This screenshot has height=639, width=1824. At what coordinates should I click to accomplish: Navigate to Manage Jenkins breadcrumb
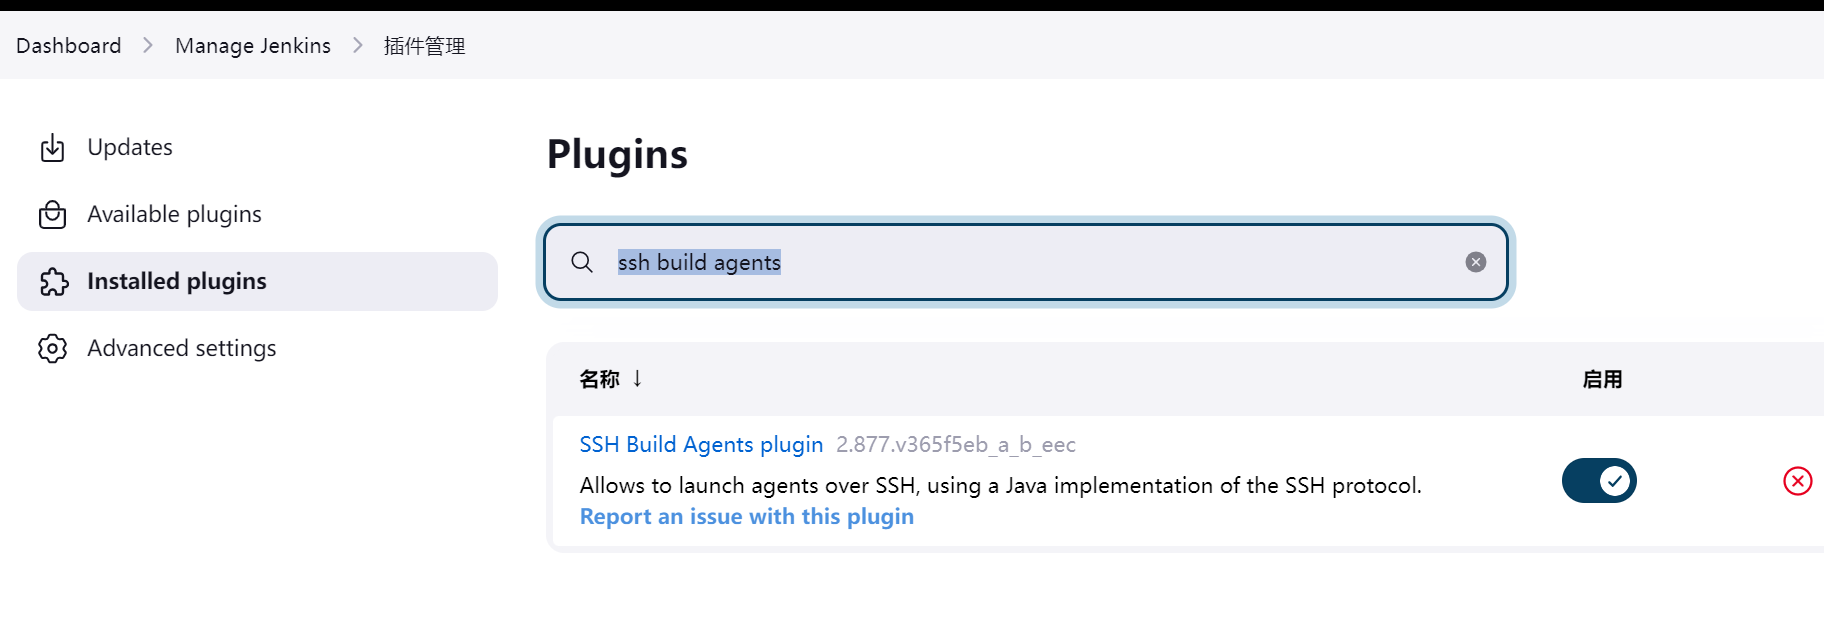click(x=252, y=45)
